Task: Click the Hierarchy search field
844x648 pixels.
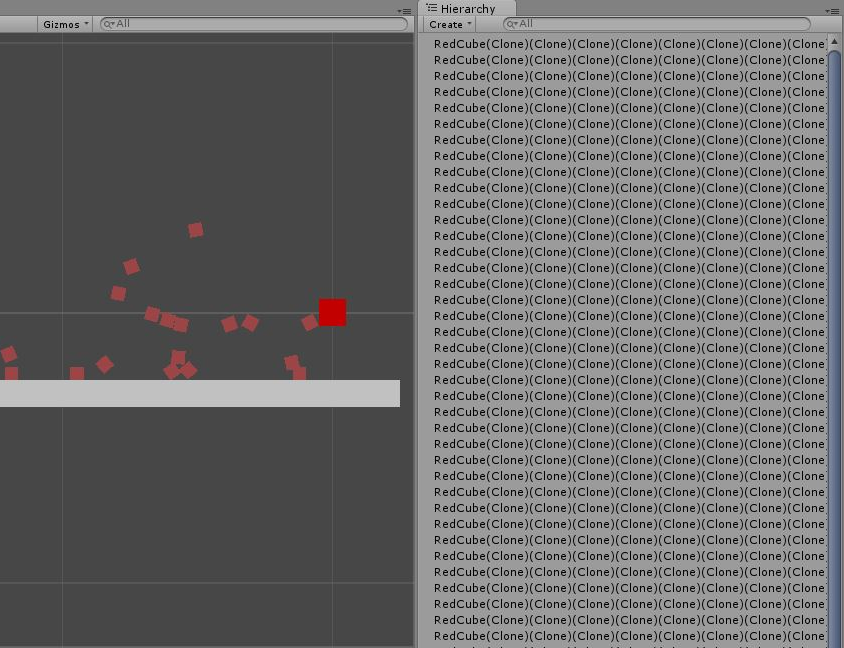Action: (x=657, y=24)
